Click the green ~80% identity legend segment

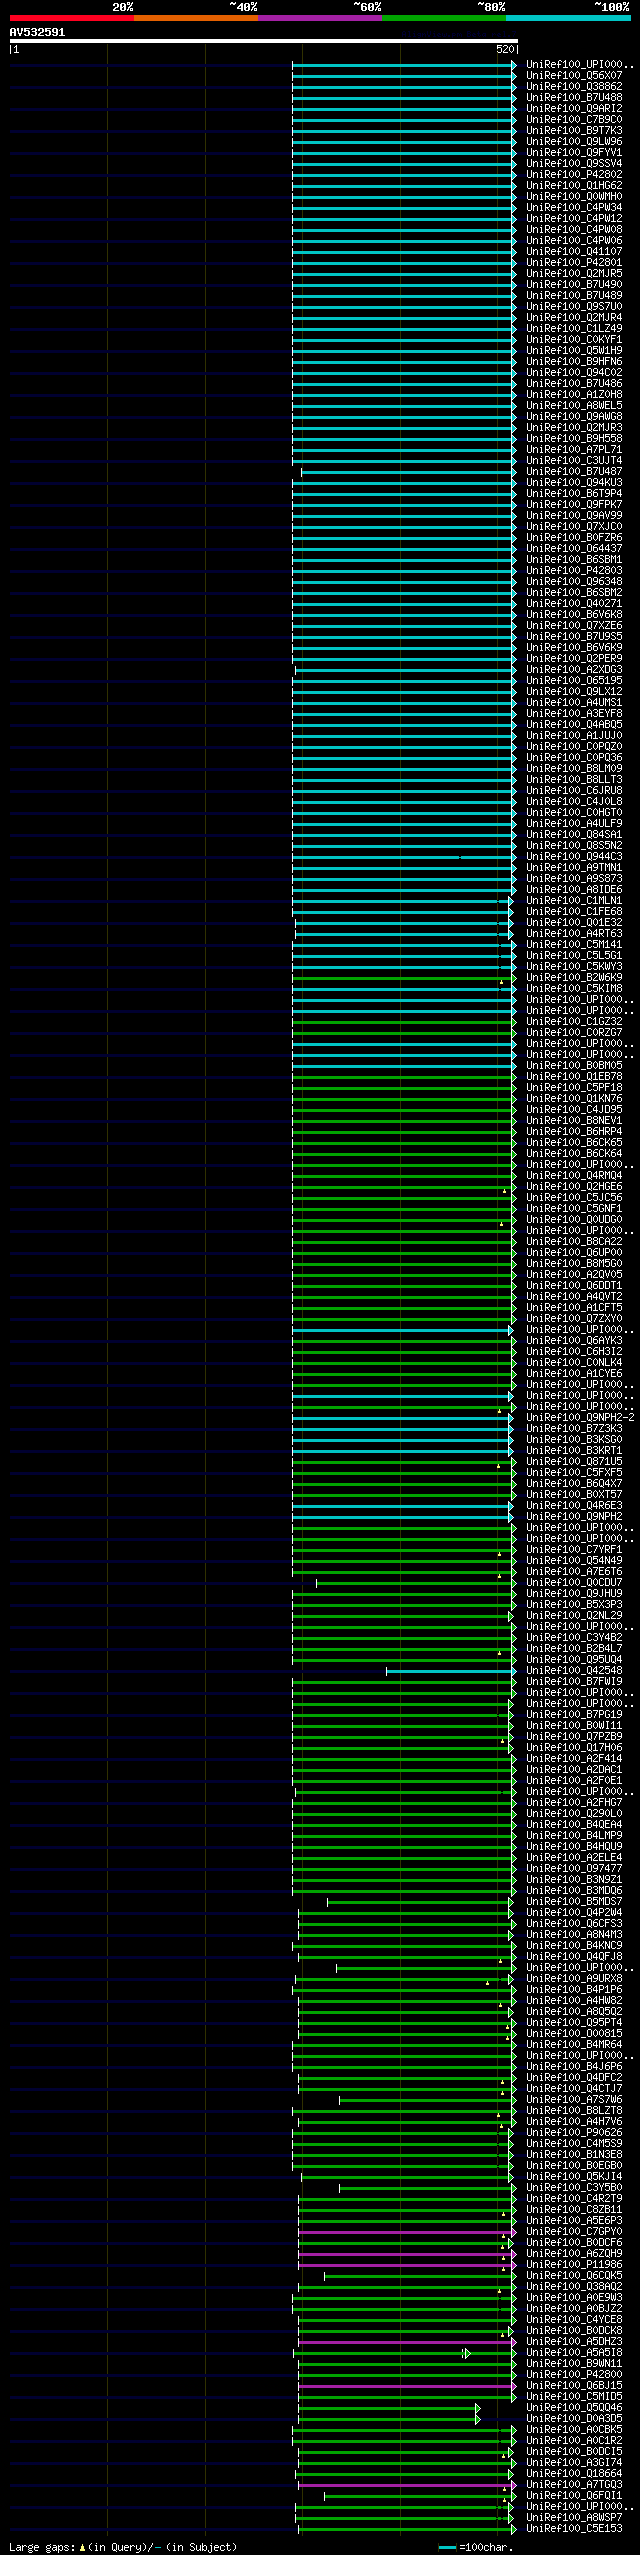(443, 18)
